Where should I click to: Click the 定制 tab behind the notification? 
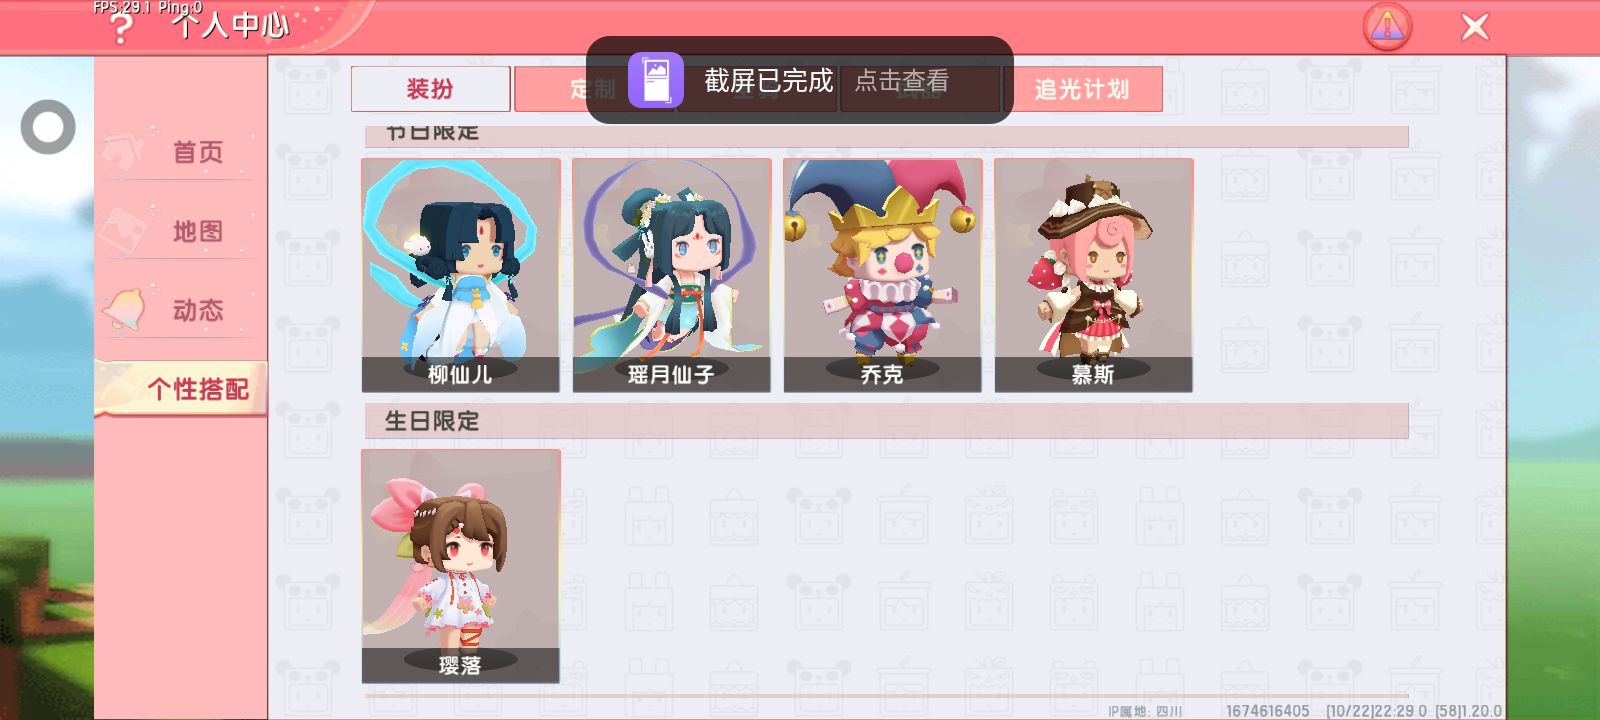click(x=594, y=89)
